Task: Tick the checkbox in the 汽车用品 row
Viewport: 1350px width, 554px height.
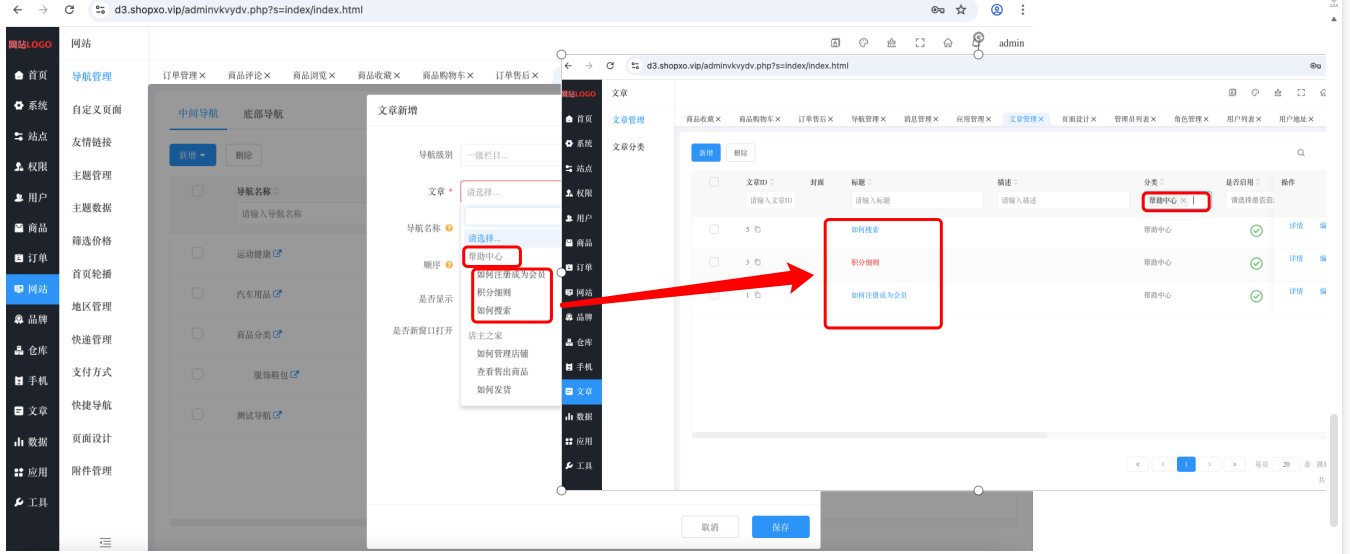Action: (198, 294)
